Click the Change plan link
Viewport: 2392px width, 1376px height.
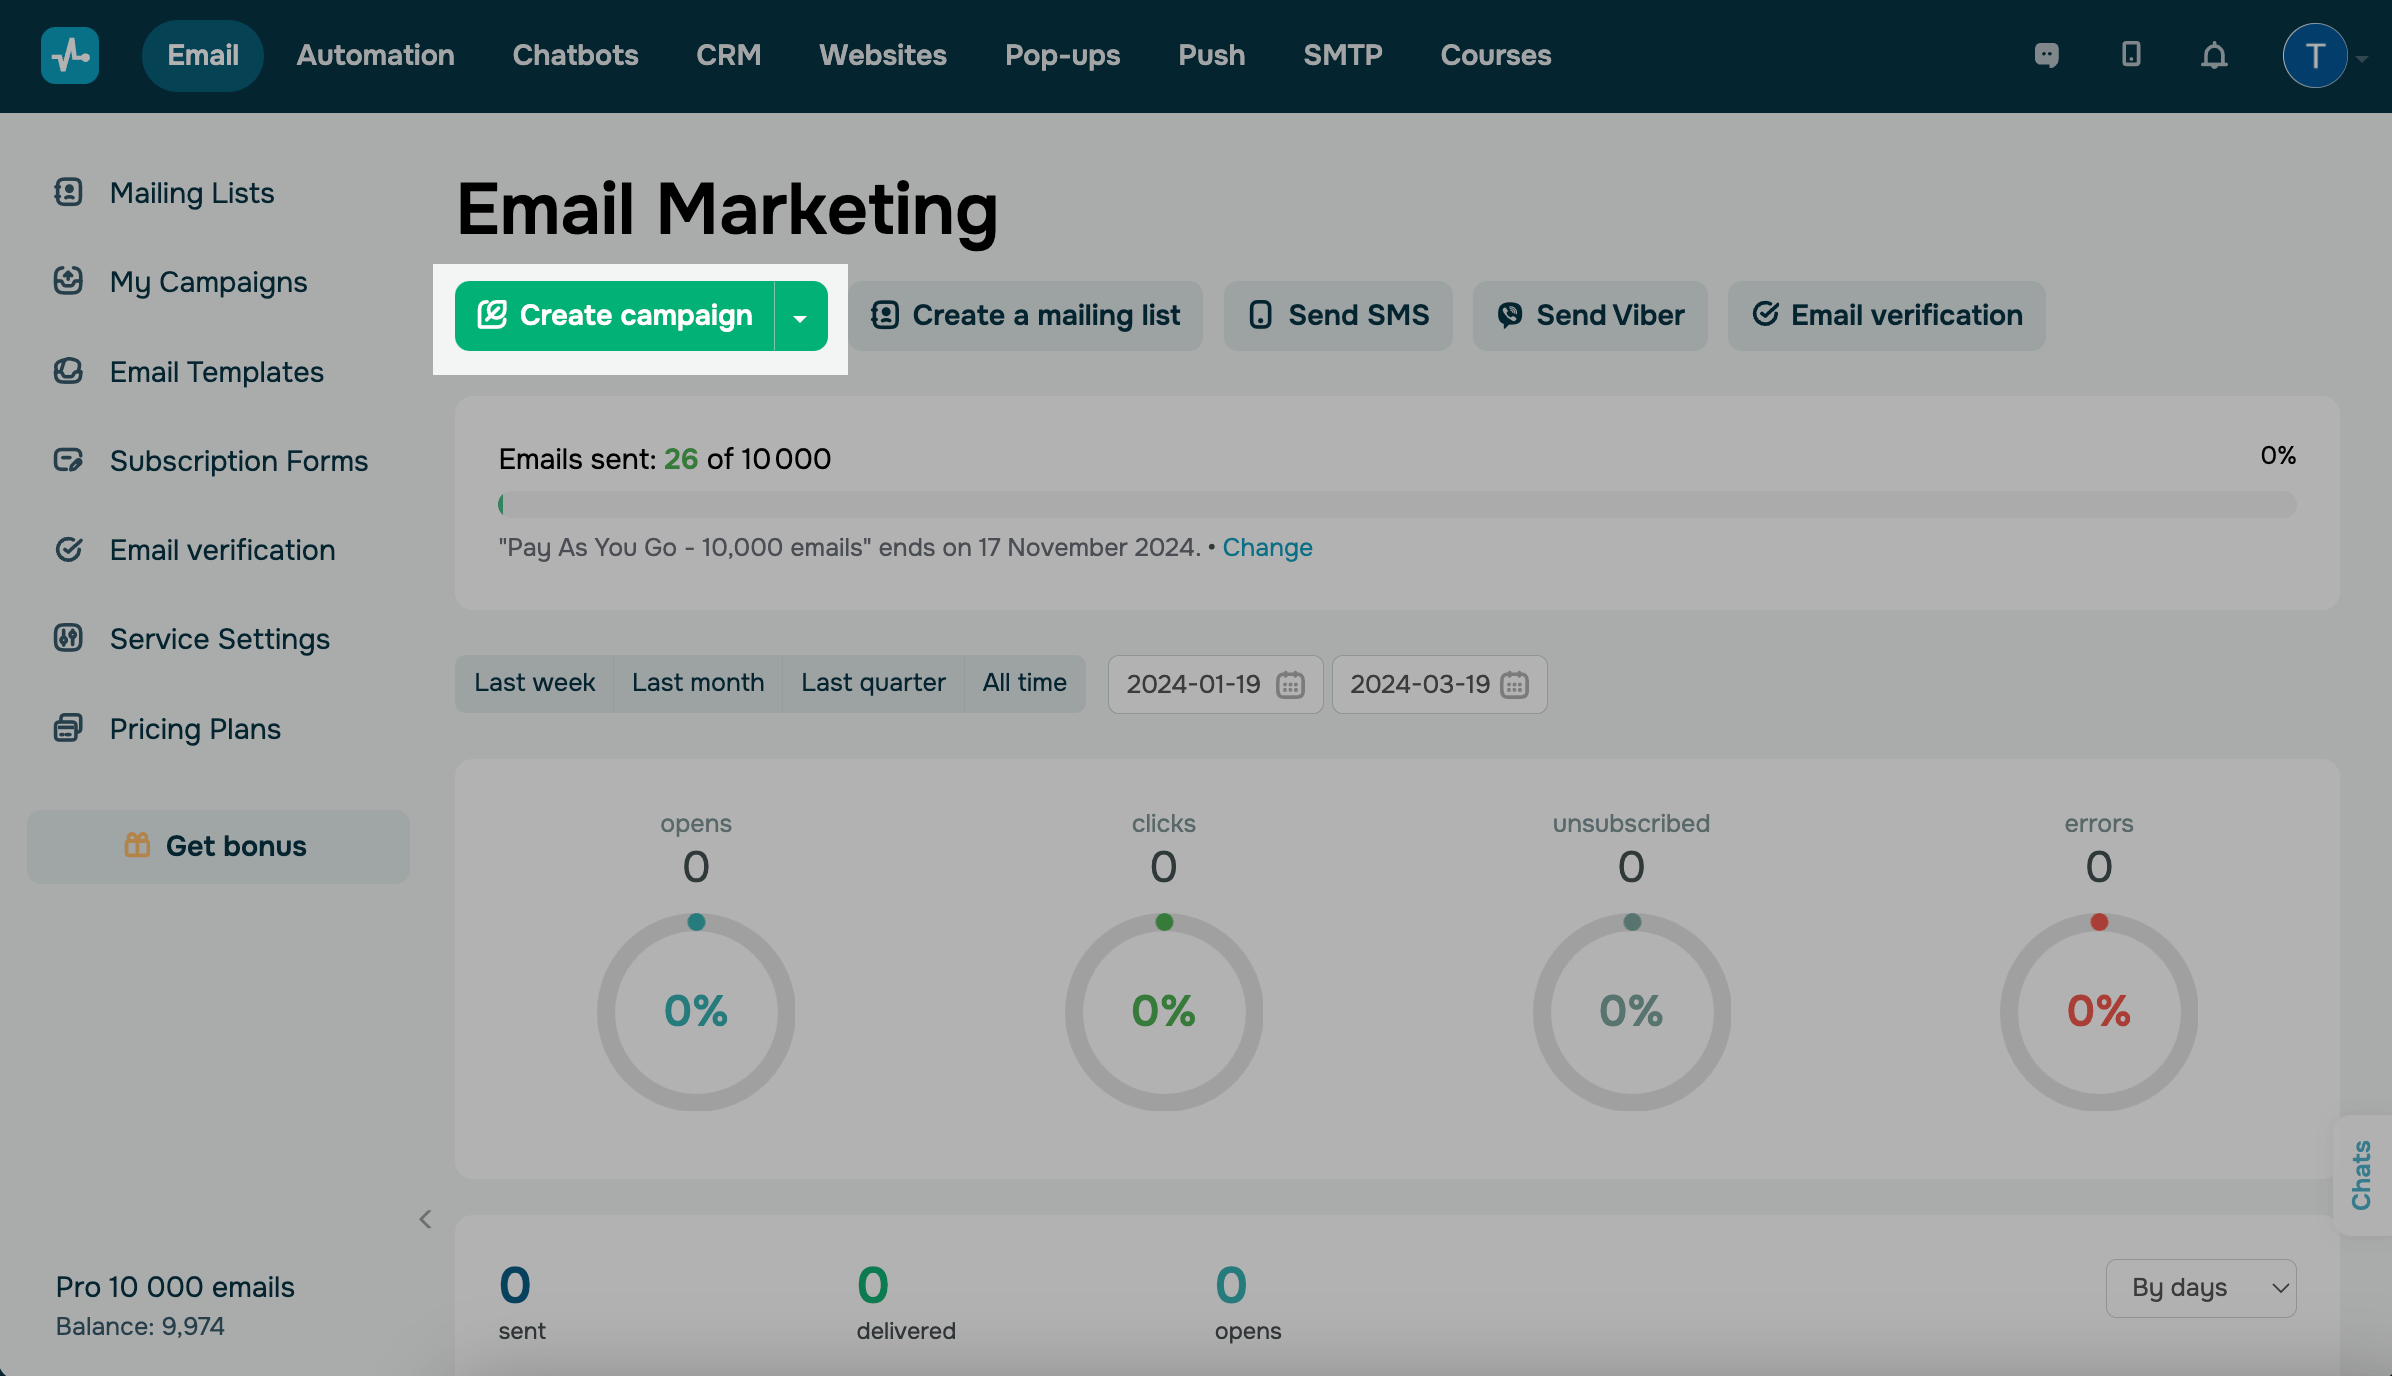point(1267,547)
